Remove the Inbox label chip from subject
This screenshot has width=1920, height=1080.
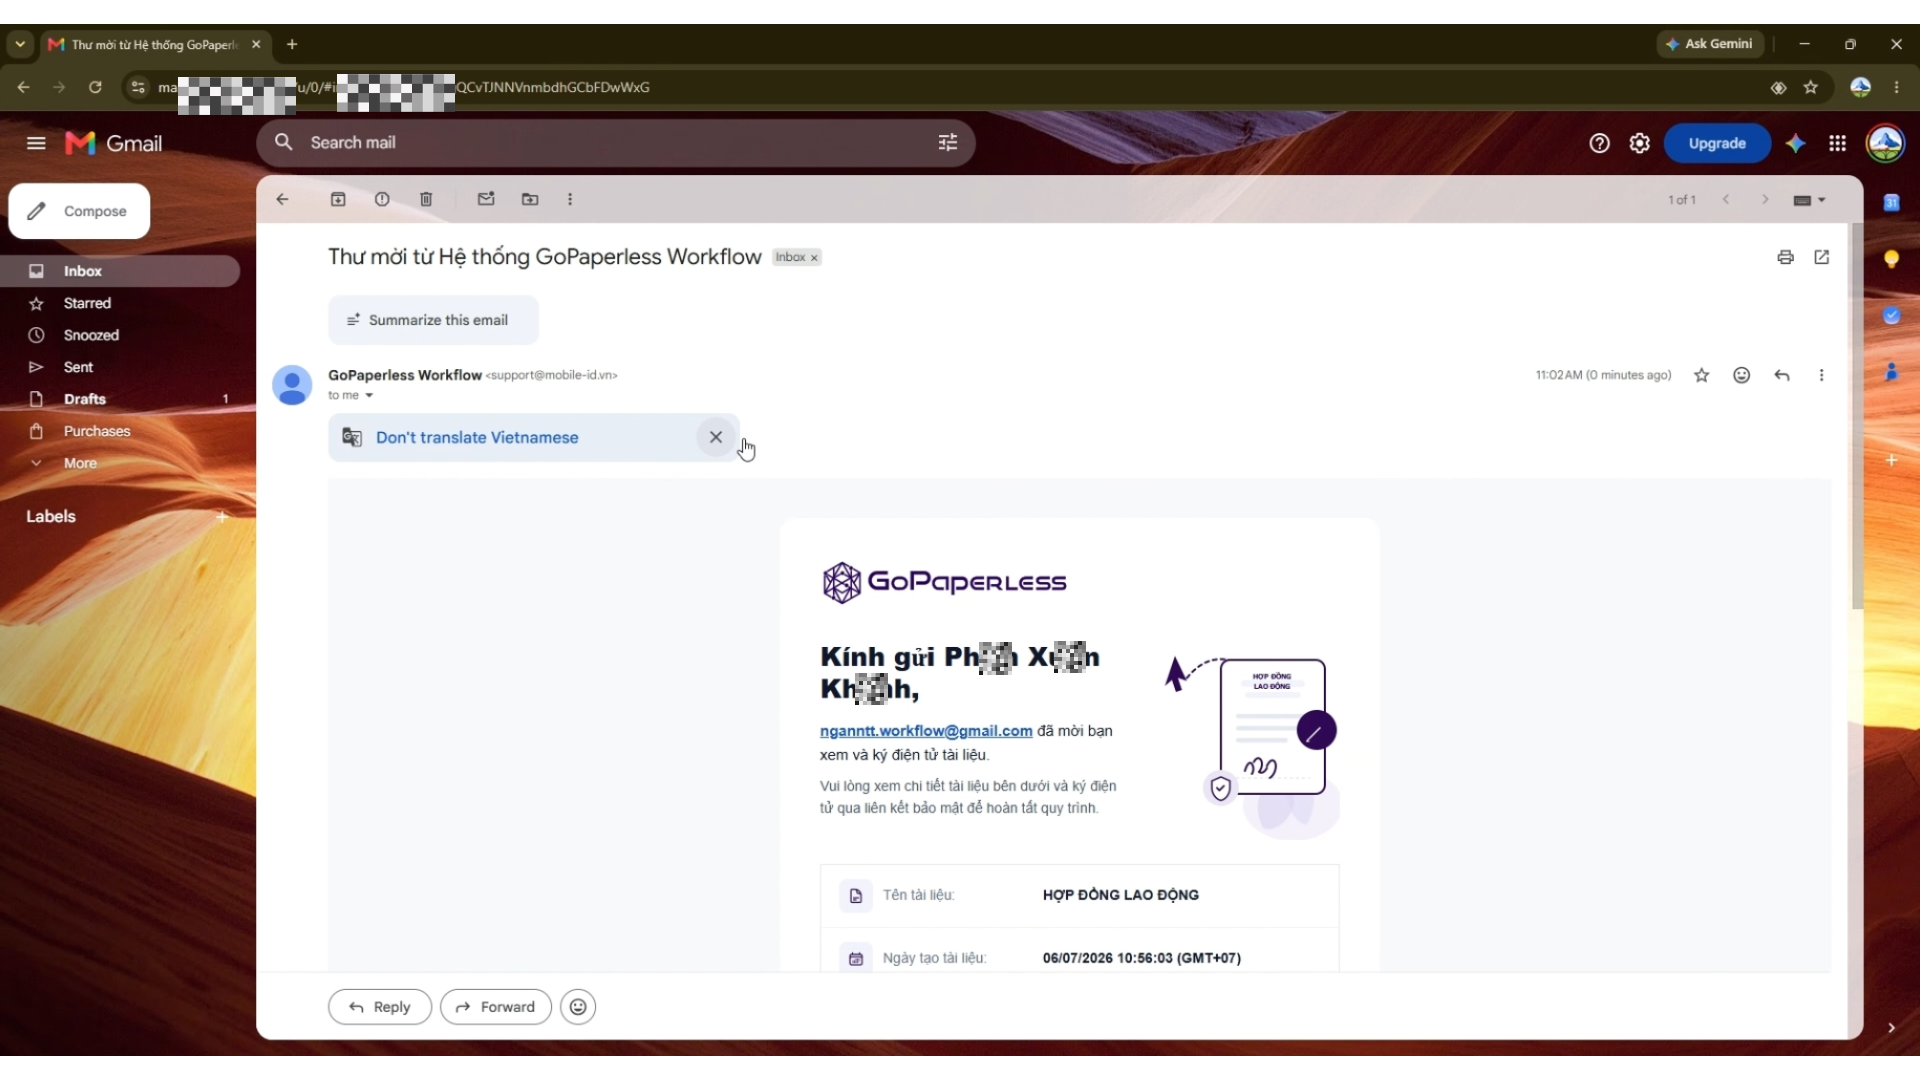click(x=814, y=258)
